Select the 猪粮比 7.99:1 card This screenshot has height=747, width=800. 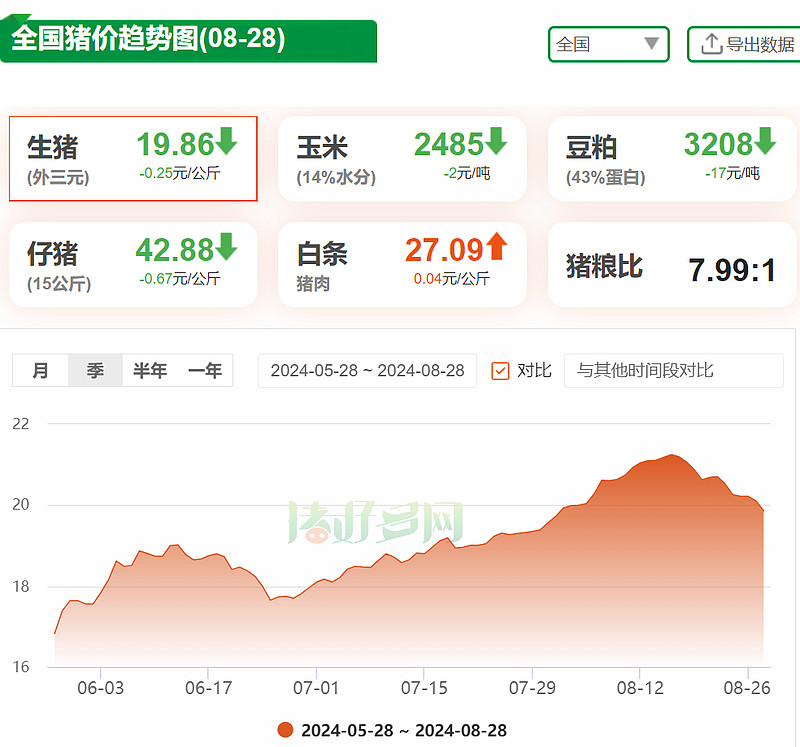[x=672, y=264]
